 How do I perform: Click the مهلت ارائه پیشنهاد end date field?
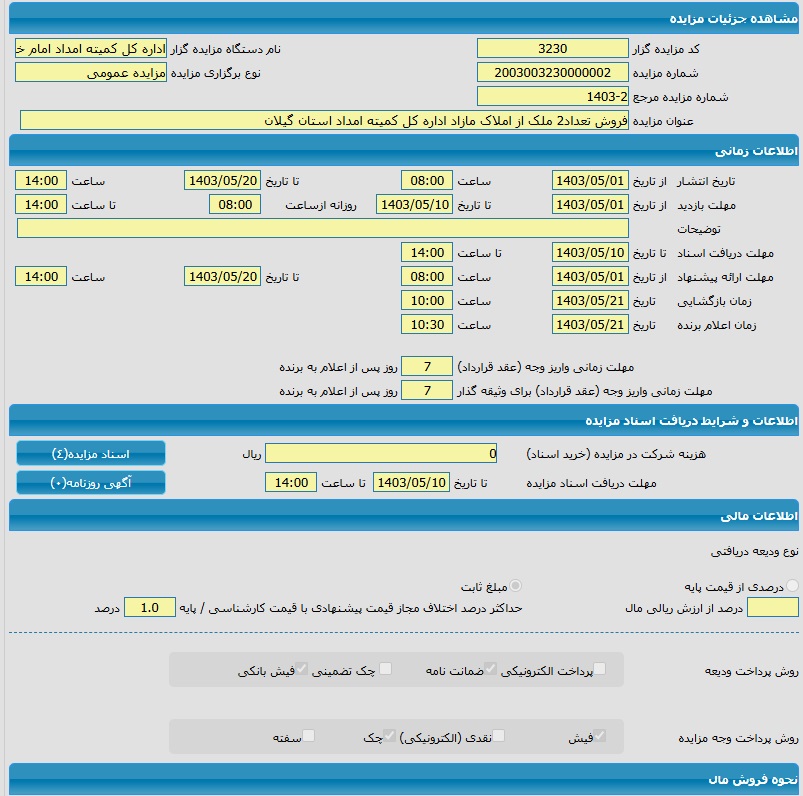[x=223, y=277]
